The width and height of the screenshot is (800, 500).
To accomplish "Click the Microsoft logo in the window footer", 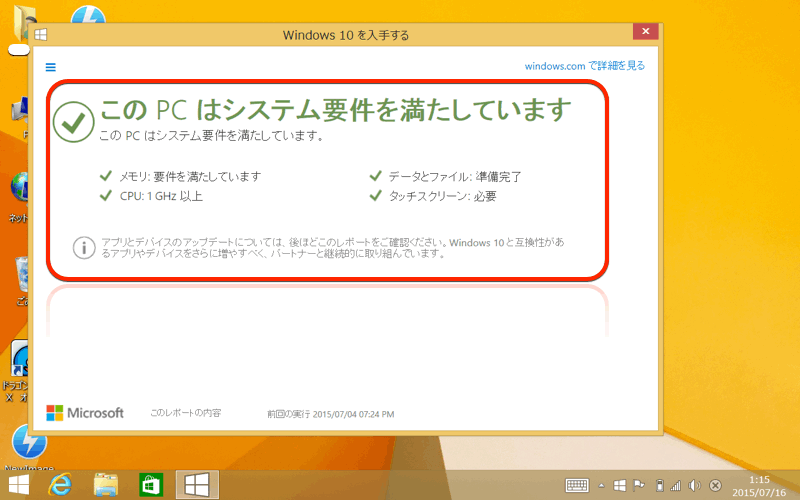I will (x=85, y=412).
